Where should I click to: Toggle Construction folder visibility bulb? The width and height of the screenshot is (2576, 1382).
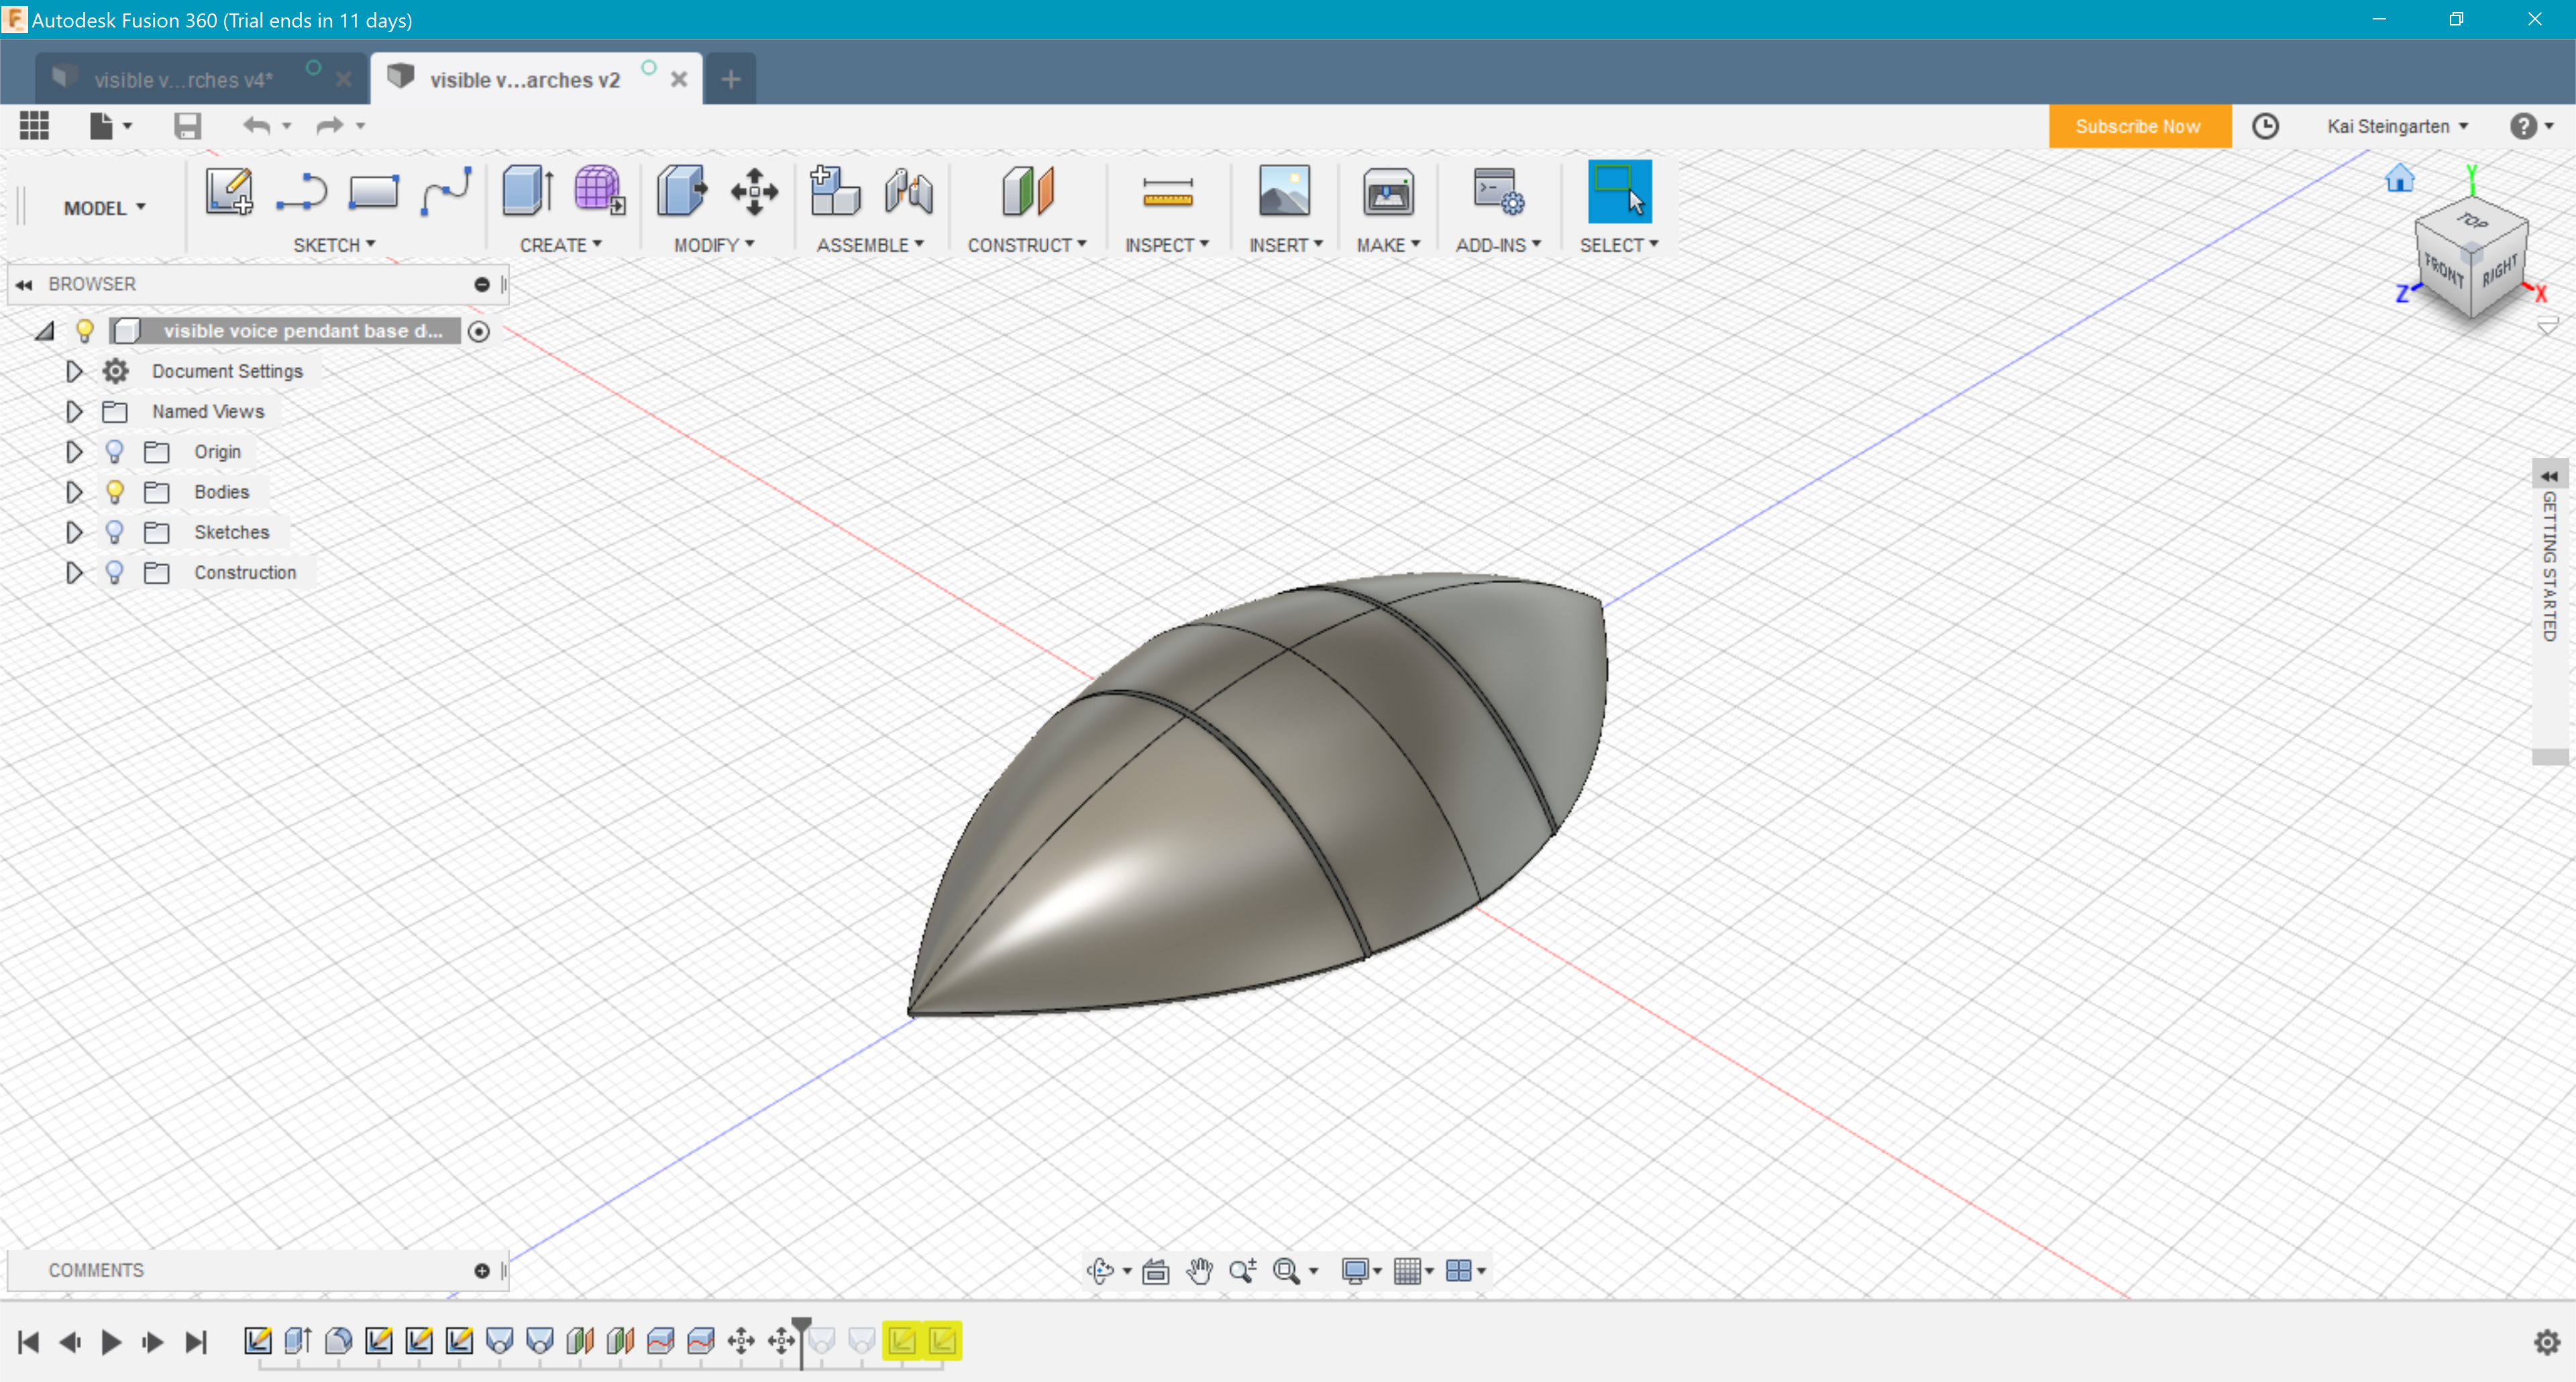pos(114,572)
